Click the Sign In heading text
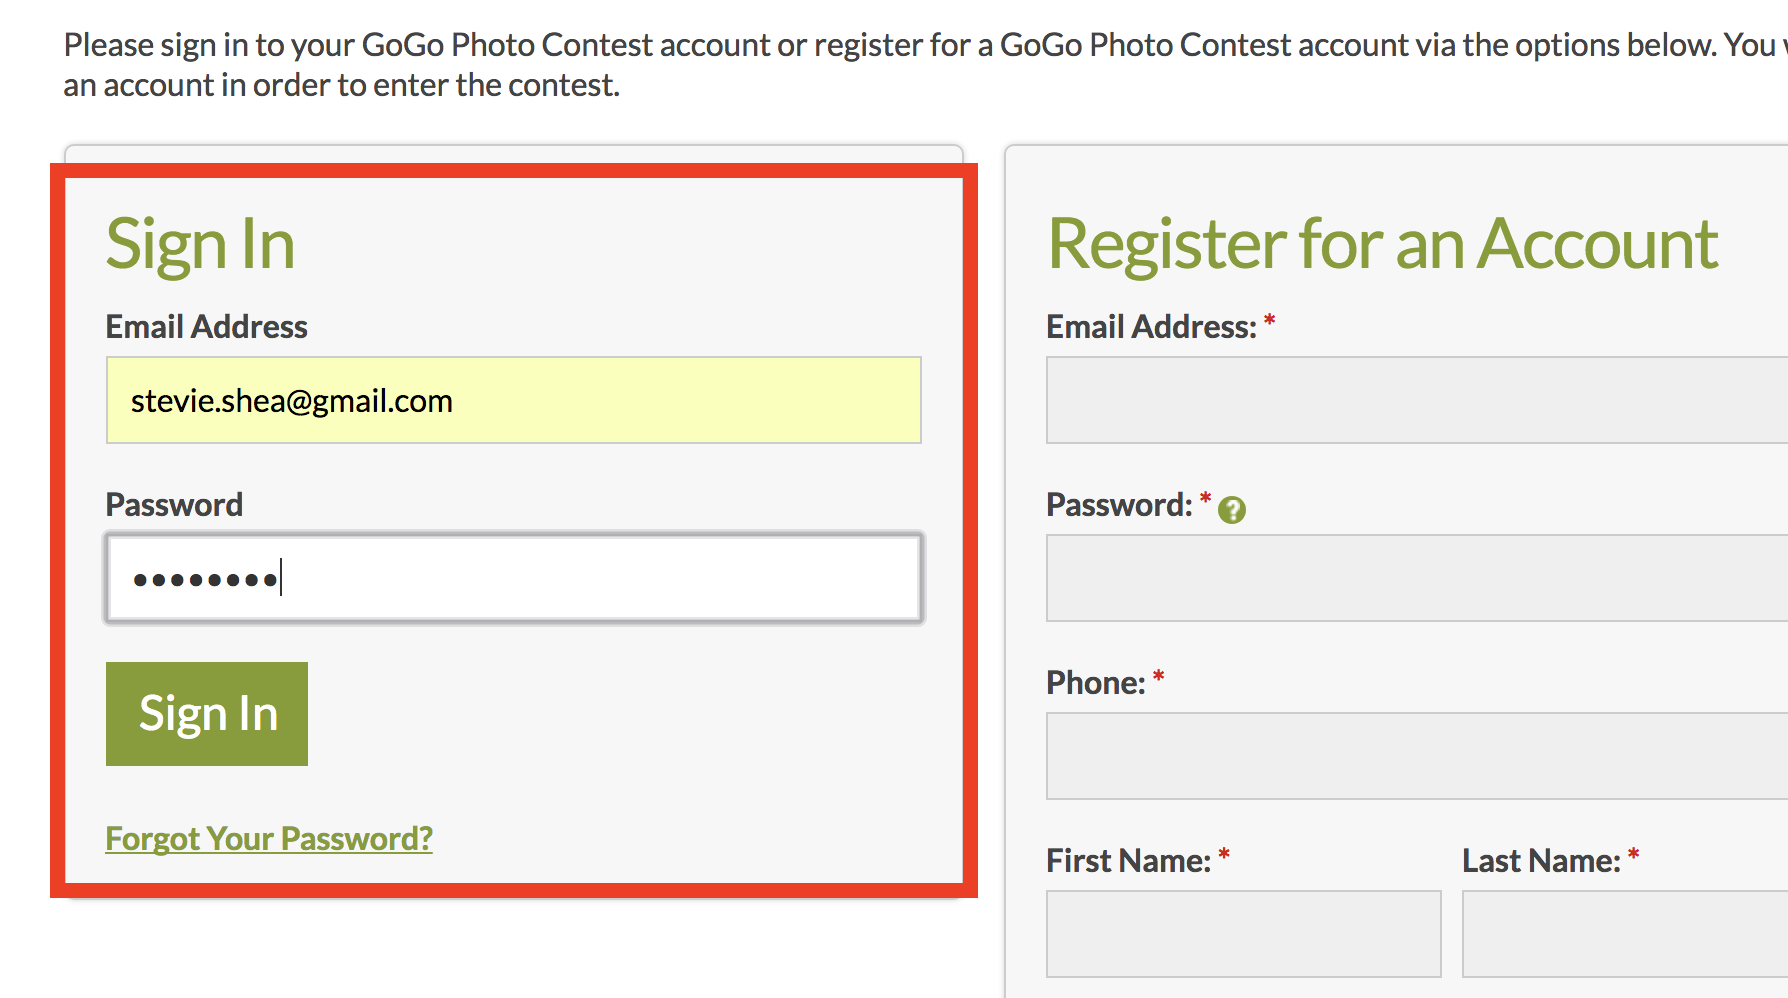 (200, 244)
